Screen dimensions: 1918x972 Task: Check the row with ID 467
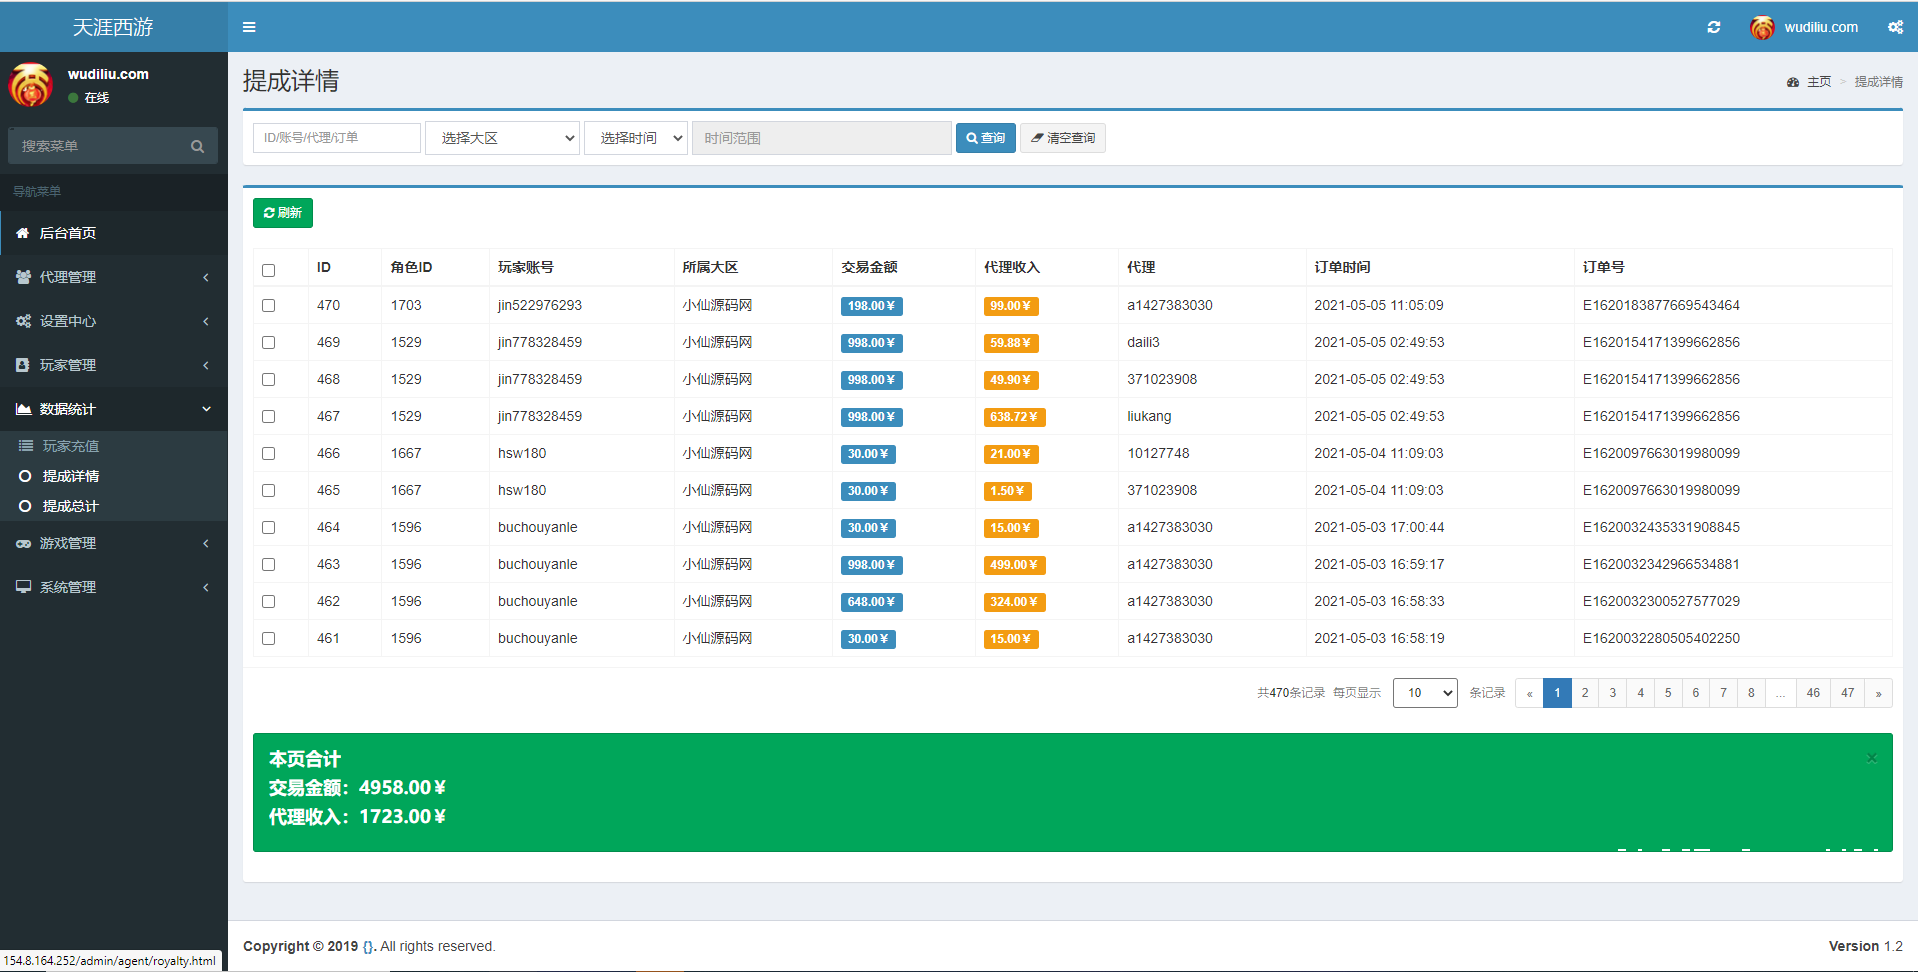tap(268, 416)
